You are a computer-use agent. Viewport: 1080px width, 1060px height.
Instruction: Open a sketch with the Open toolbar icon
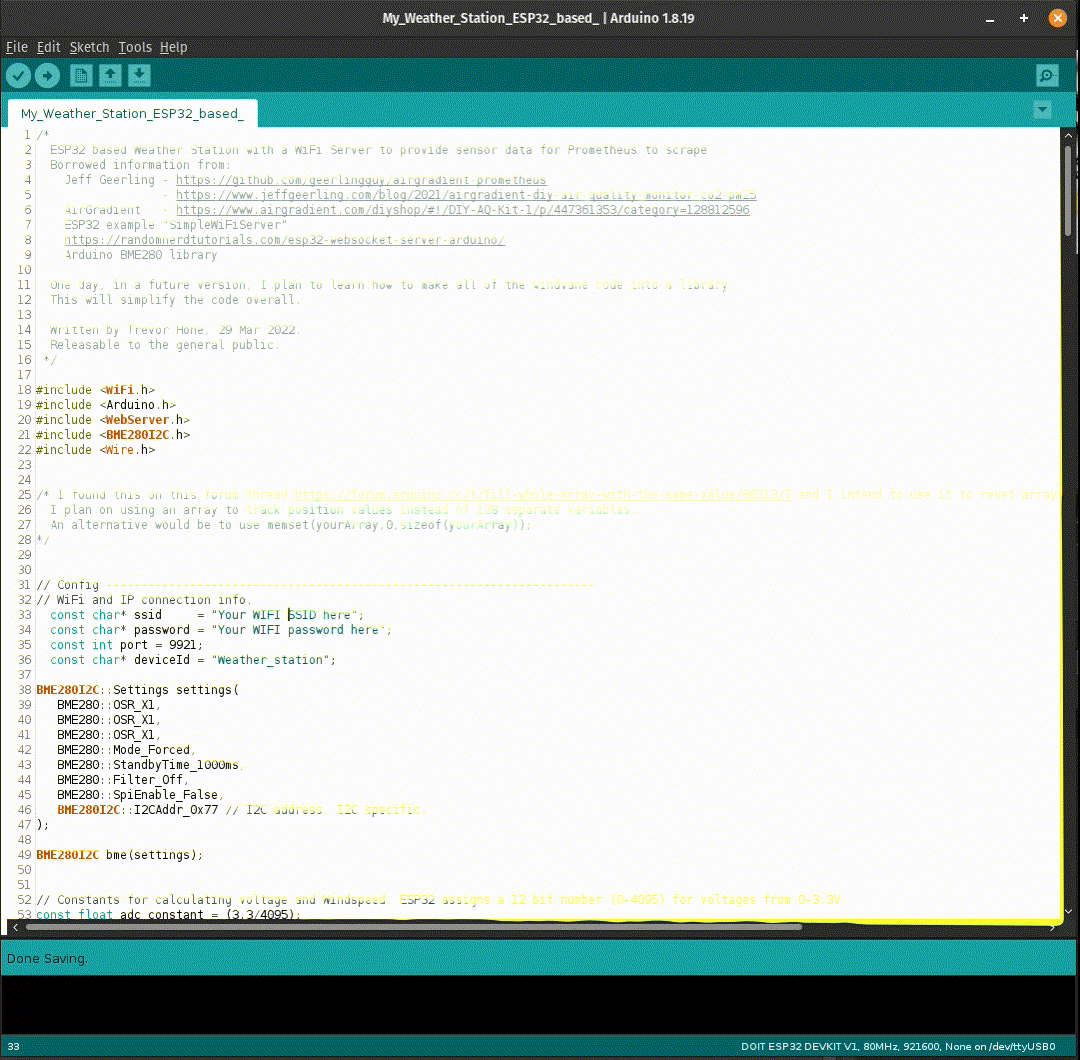(x=109, y=75)
